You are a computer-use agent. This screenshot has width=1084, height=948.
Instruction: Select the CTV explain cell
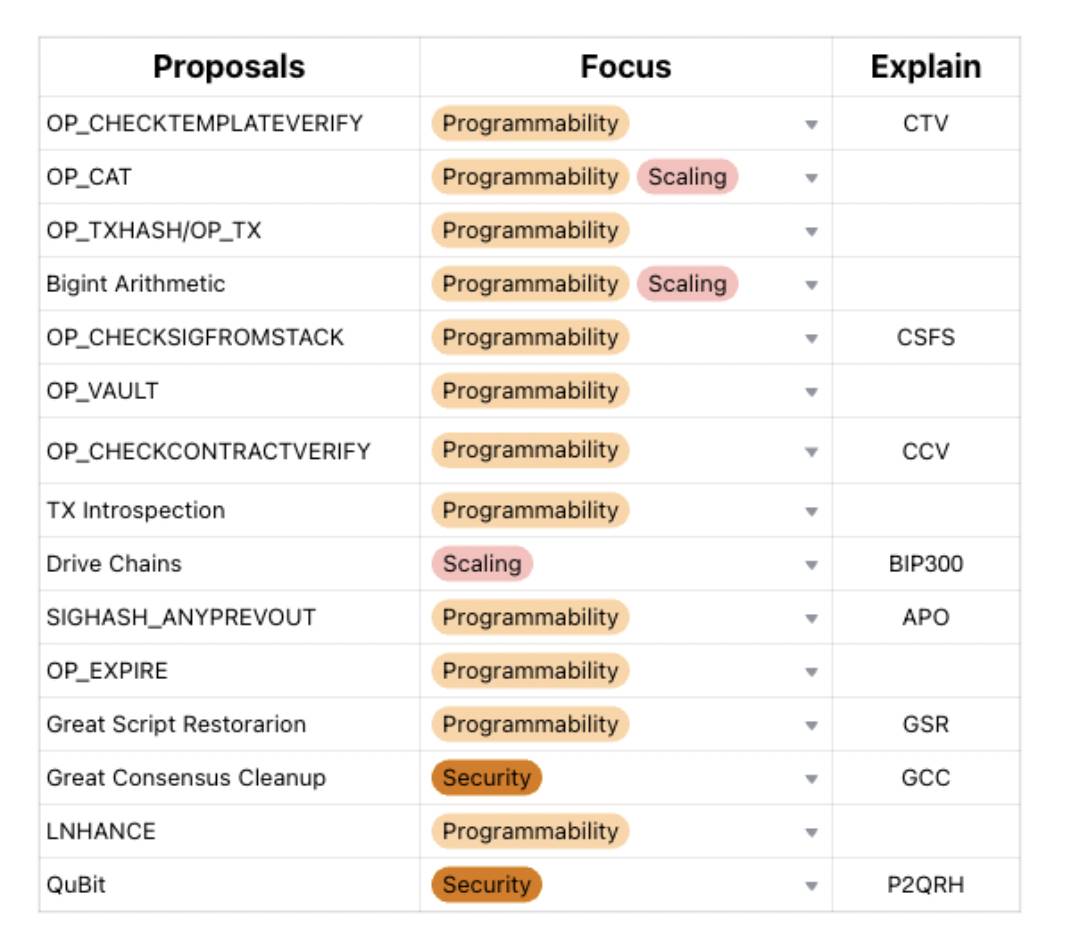pyautogui.click(x=925, y=124)
